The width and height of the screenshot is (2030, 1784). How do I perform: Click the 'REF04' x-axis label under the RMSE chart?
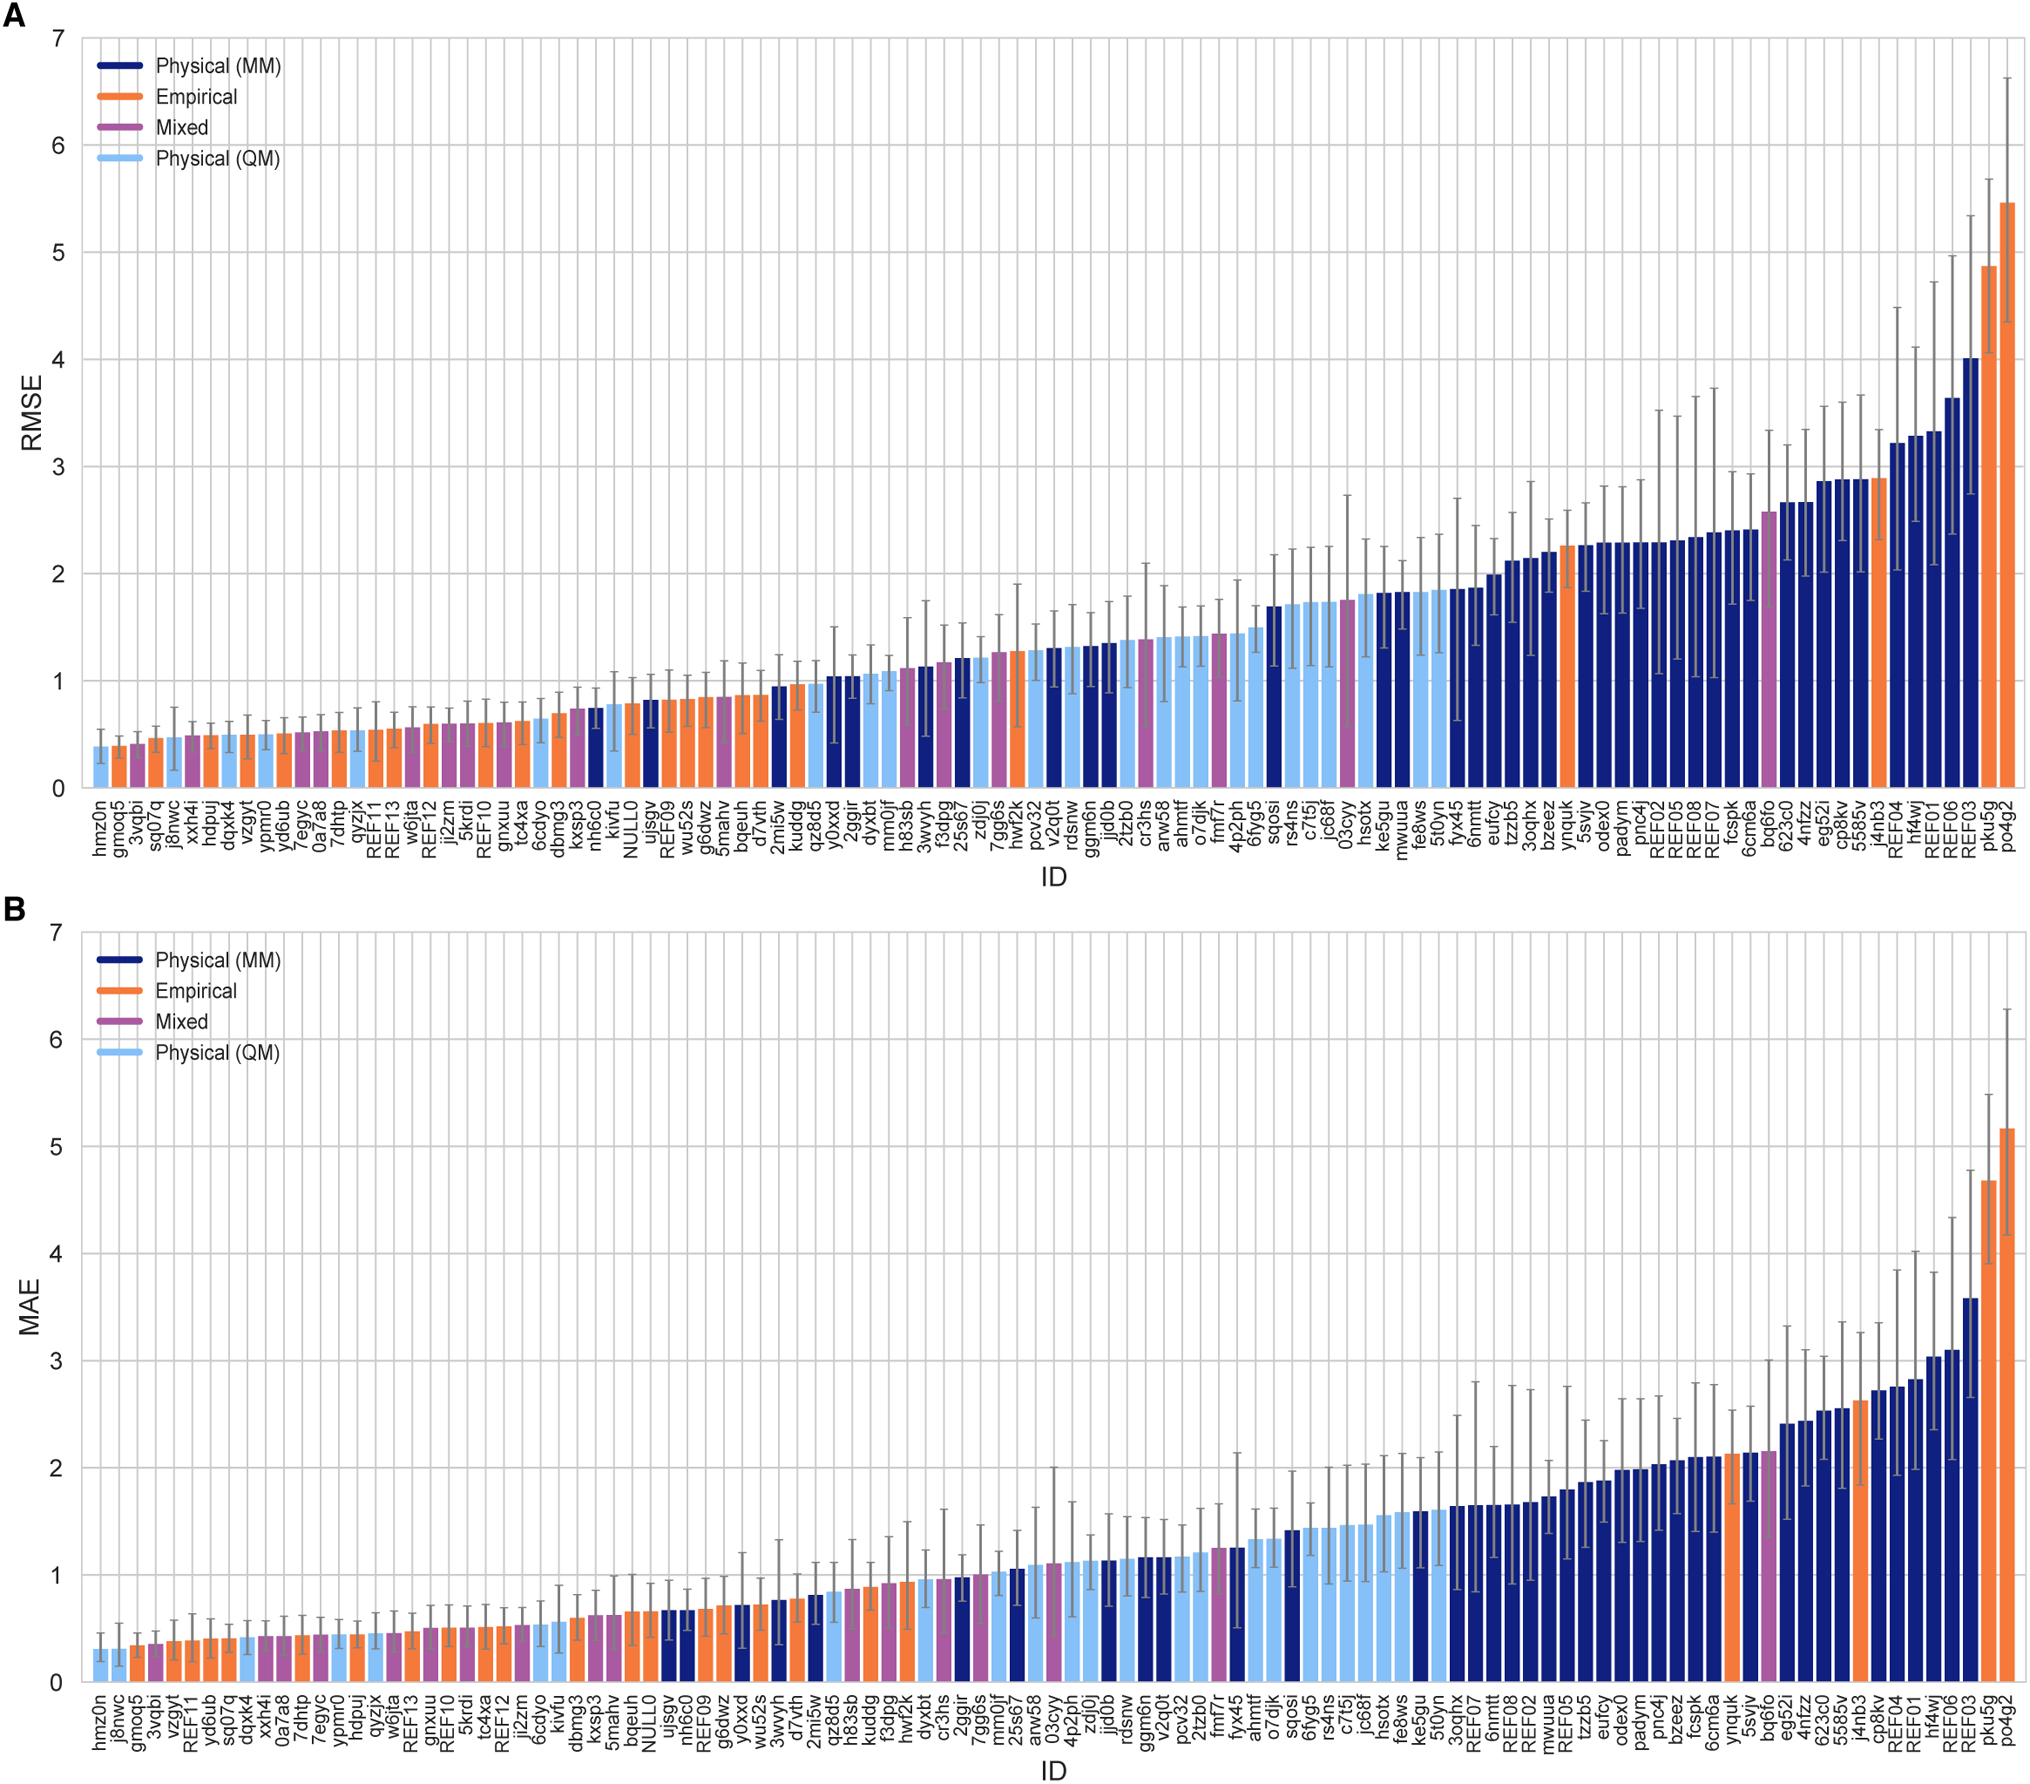1898,829
